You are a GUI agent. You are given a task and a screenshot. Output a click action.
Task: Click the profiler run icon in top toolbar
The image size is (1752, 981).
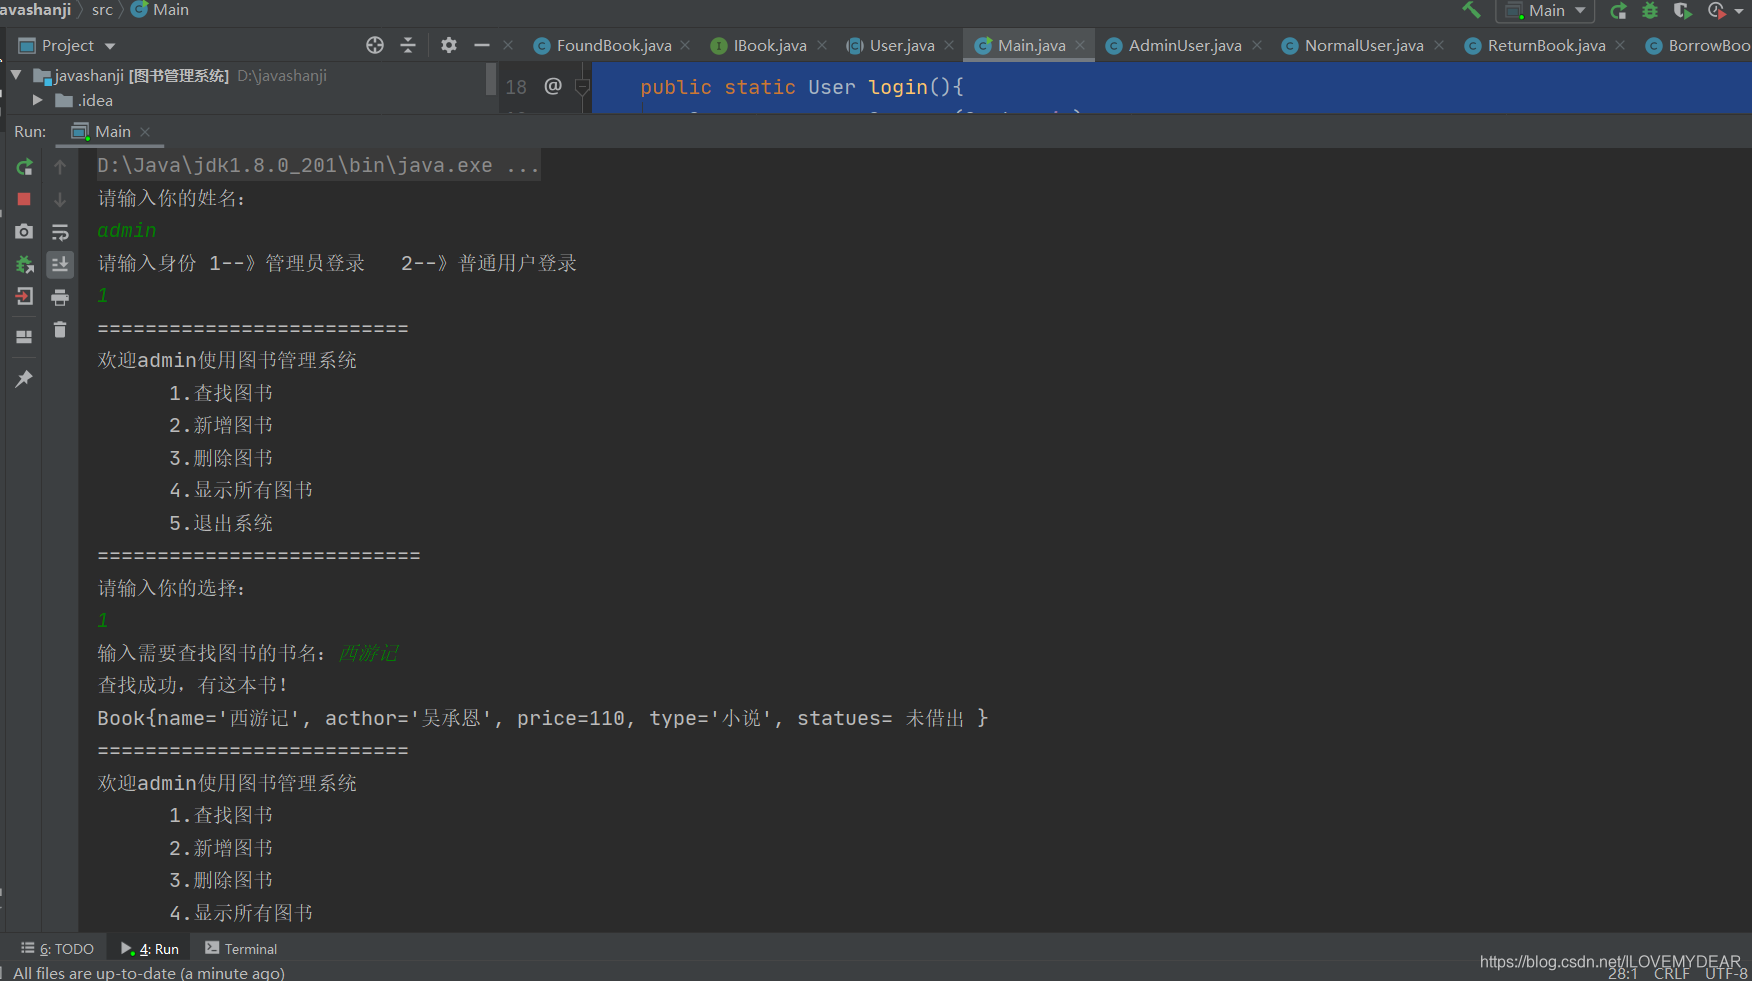tap(1716, 11)
